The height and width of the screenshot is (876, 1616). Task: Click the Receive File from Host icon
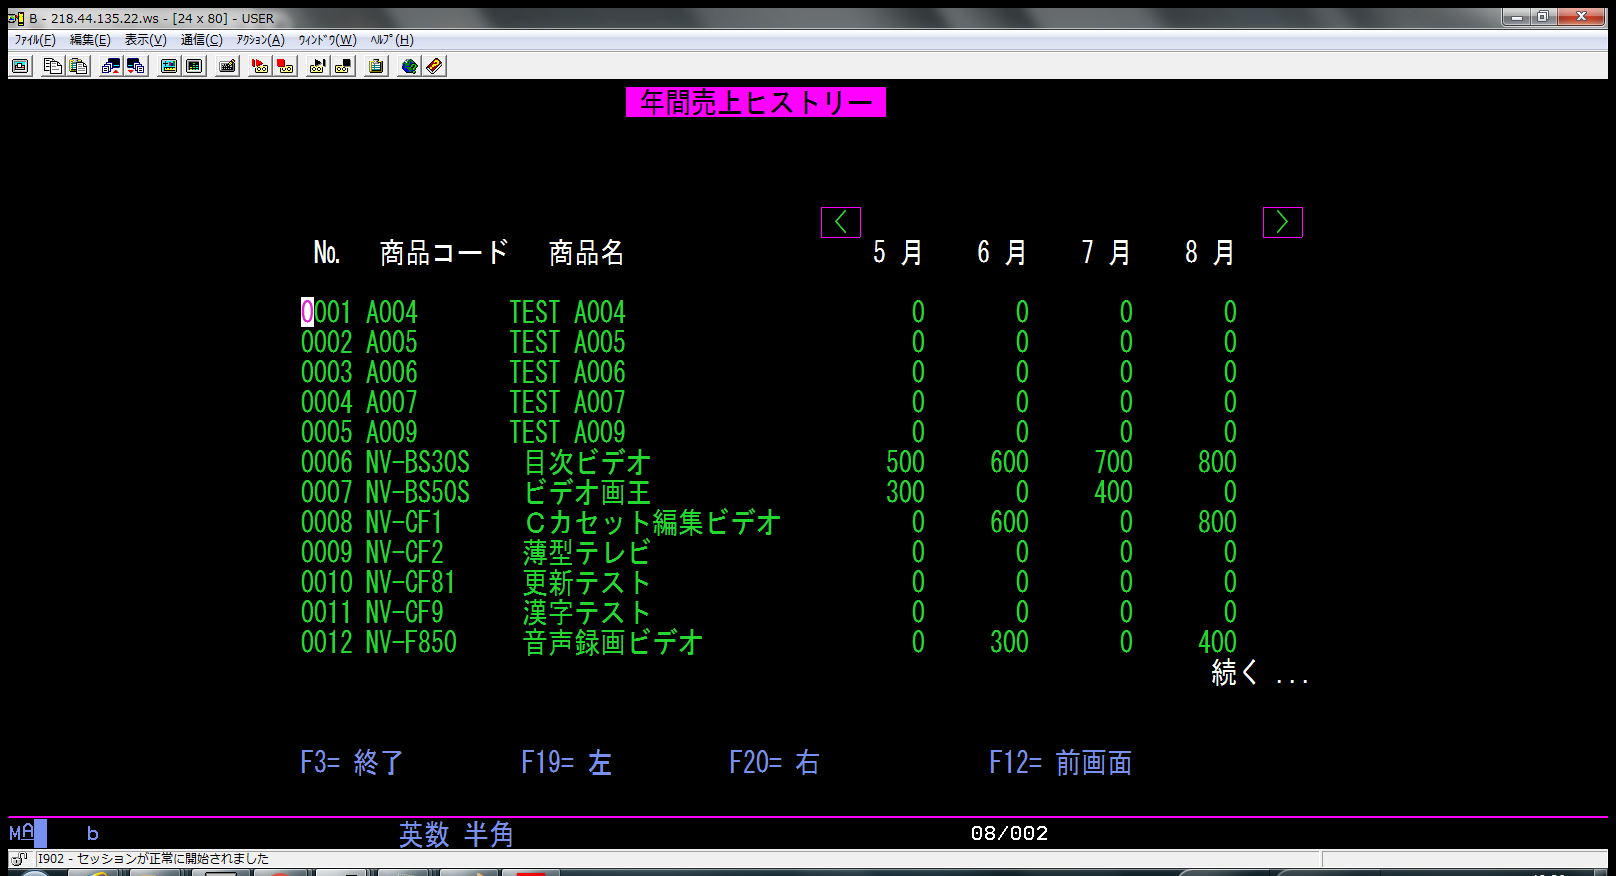(x=136, y=66)
